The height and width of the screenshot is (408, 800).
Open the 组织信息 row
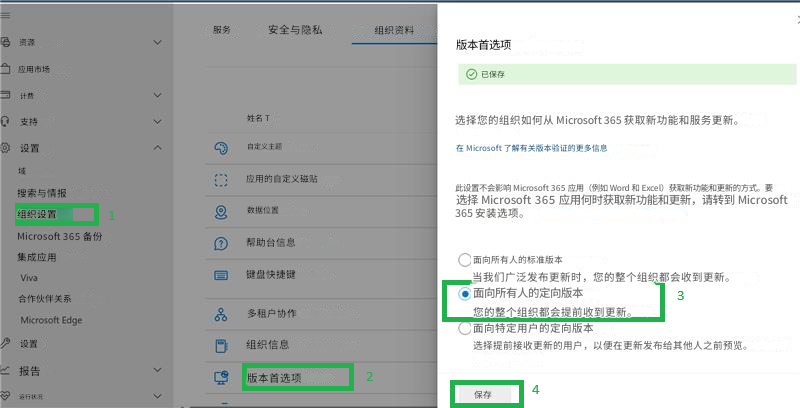tap(321, 345)
